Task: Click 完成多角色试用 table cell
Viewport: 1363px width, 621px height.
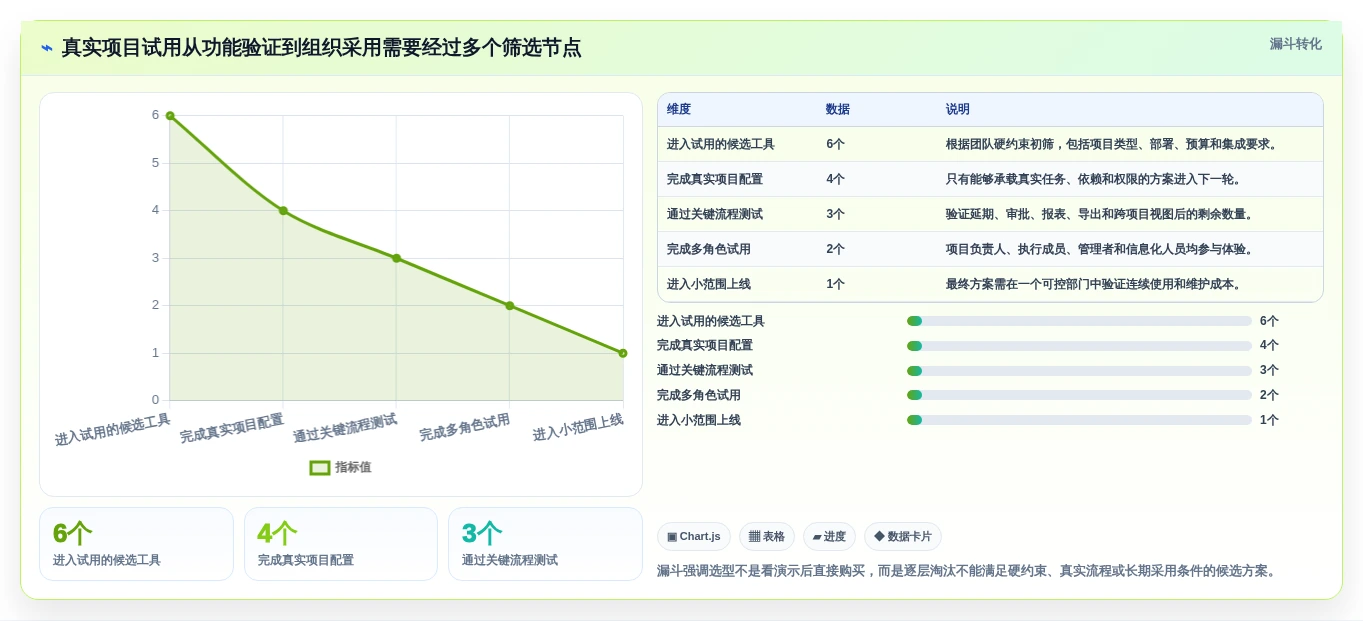Action: (x=709, y=249)
